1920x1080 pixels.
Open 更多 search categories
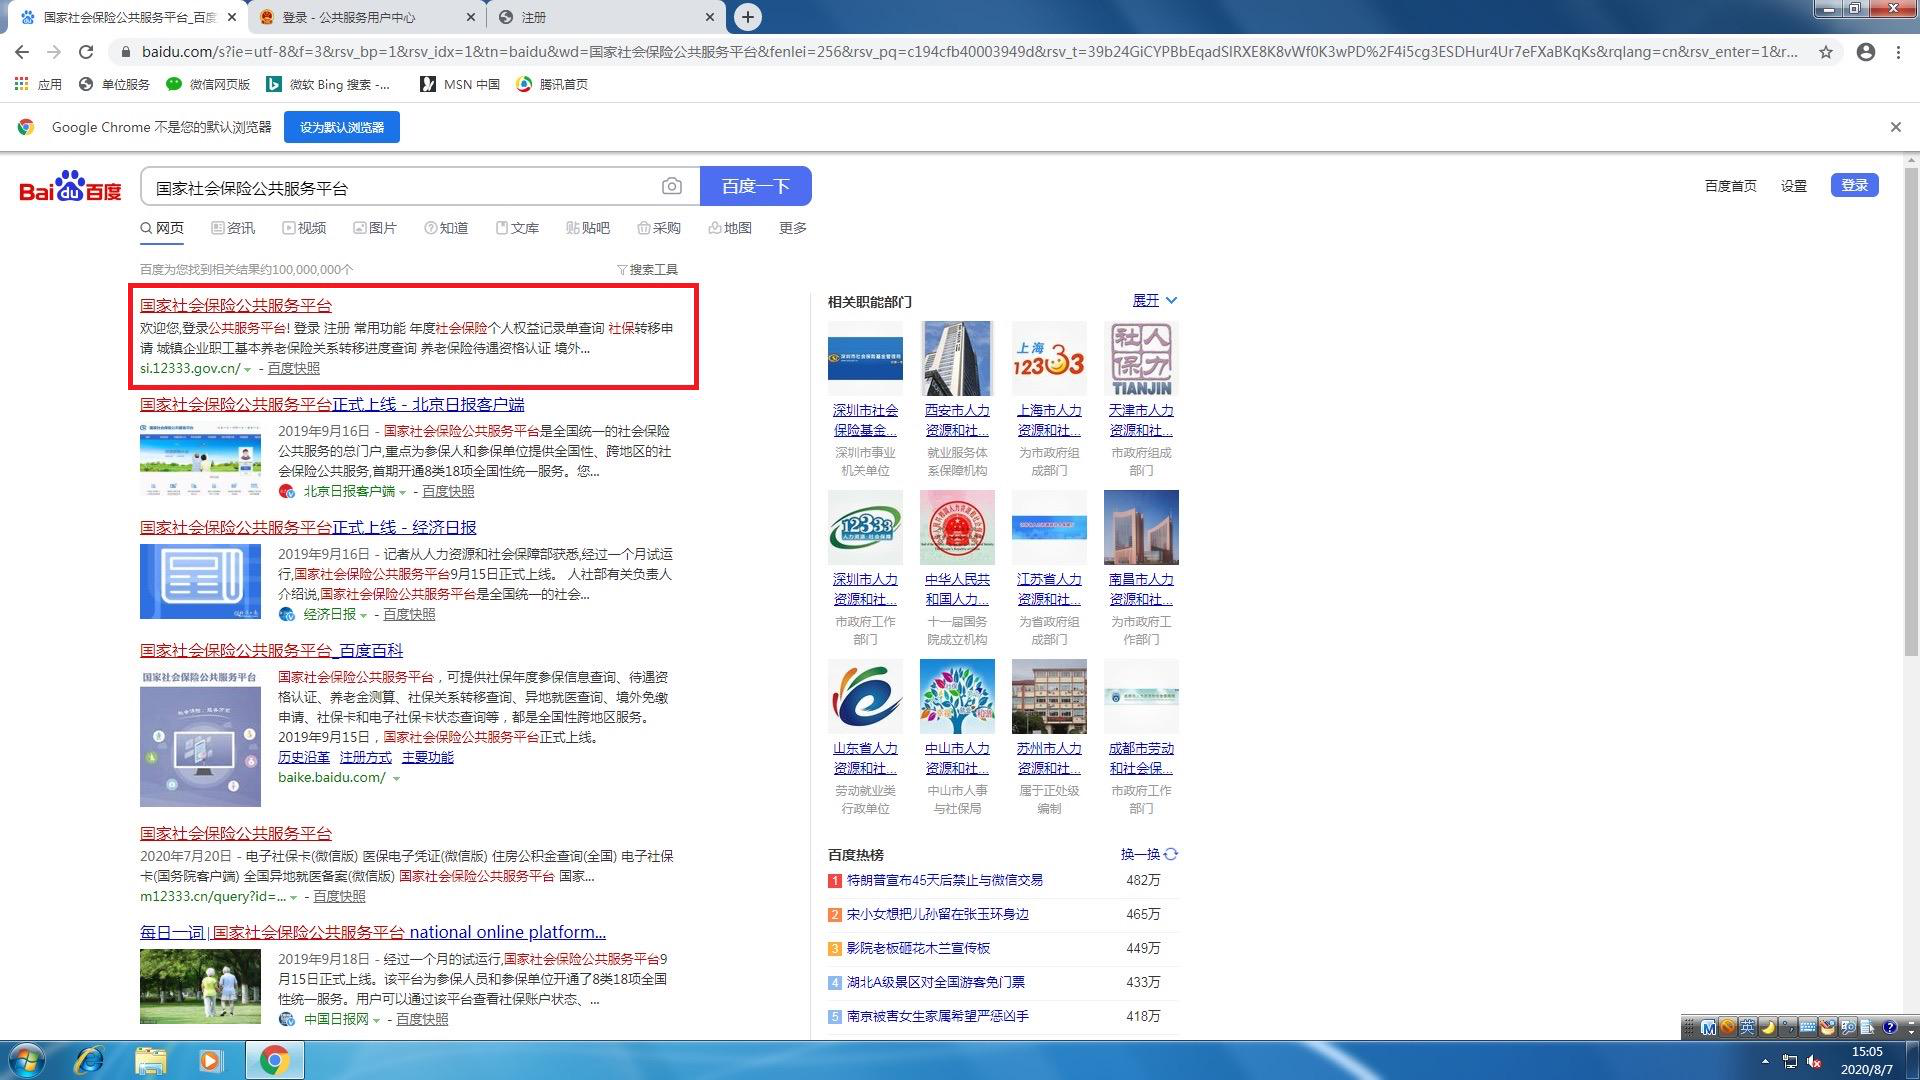[792, 228]
